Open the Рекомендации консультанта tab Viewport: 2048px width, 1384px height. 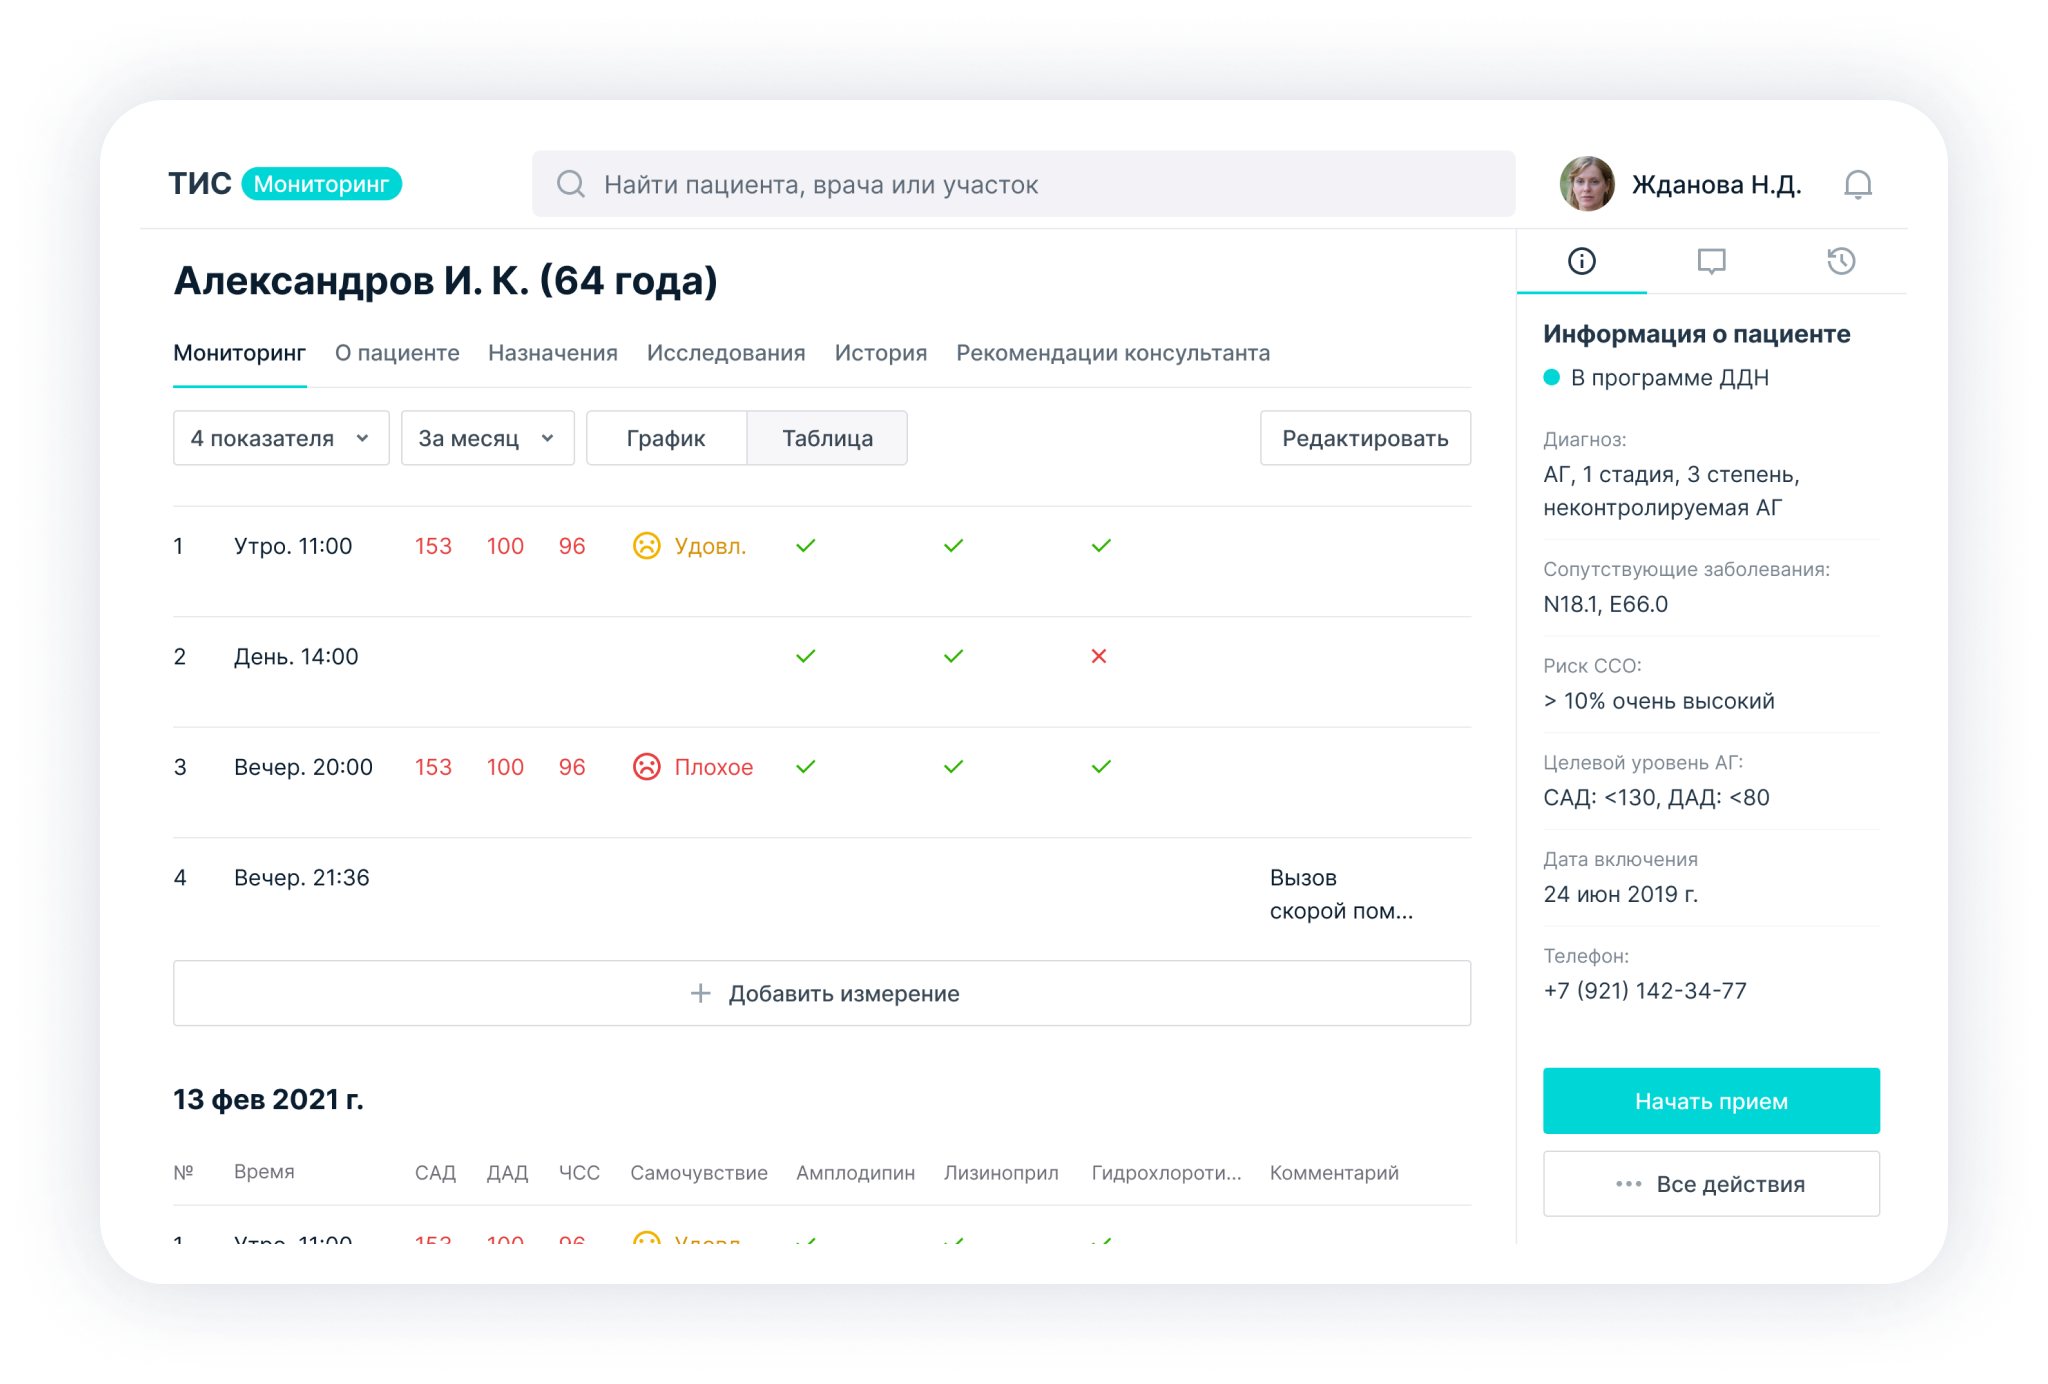coord(1112,353)
